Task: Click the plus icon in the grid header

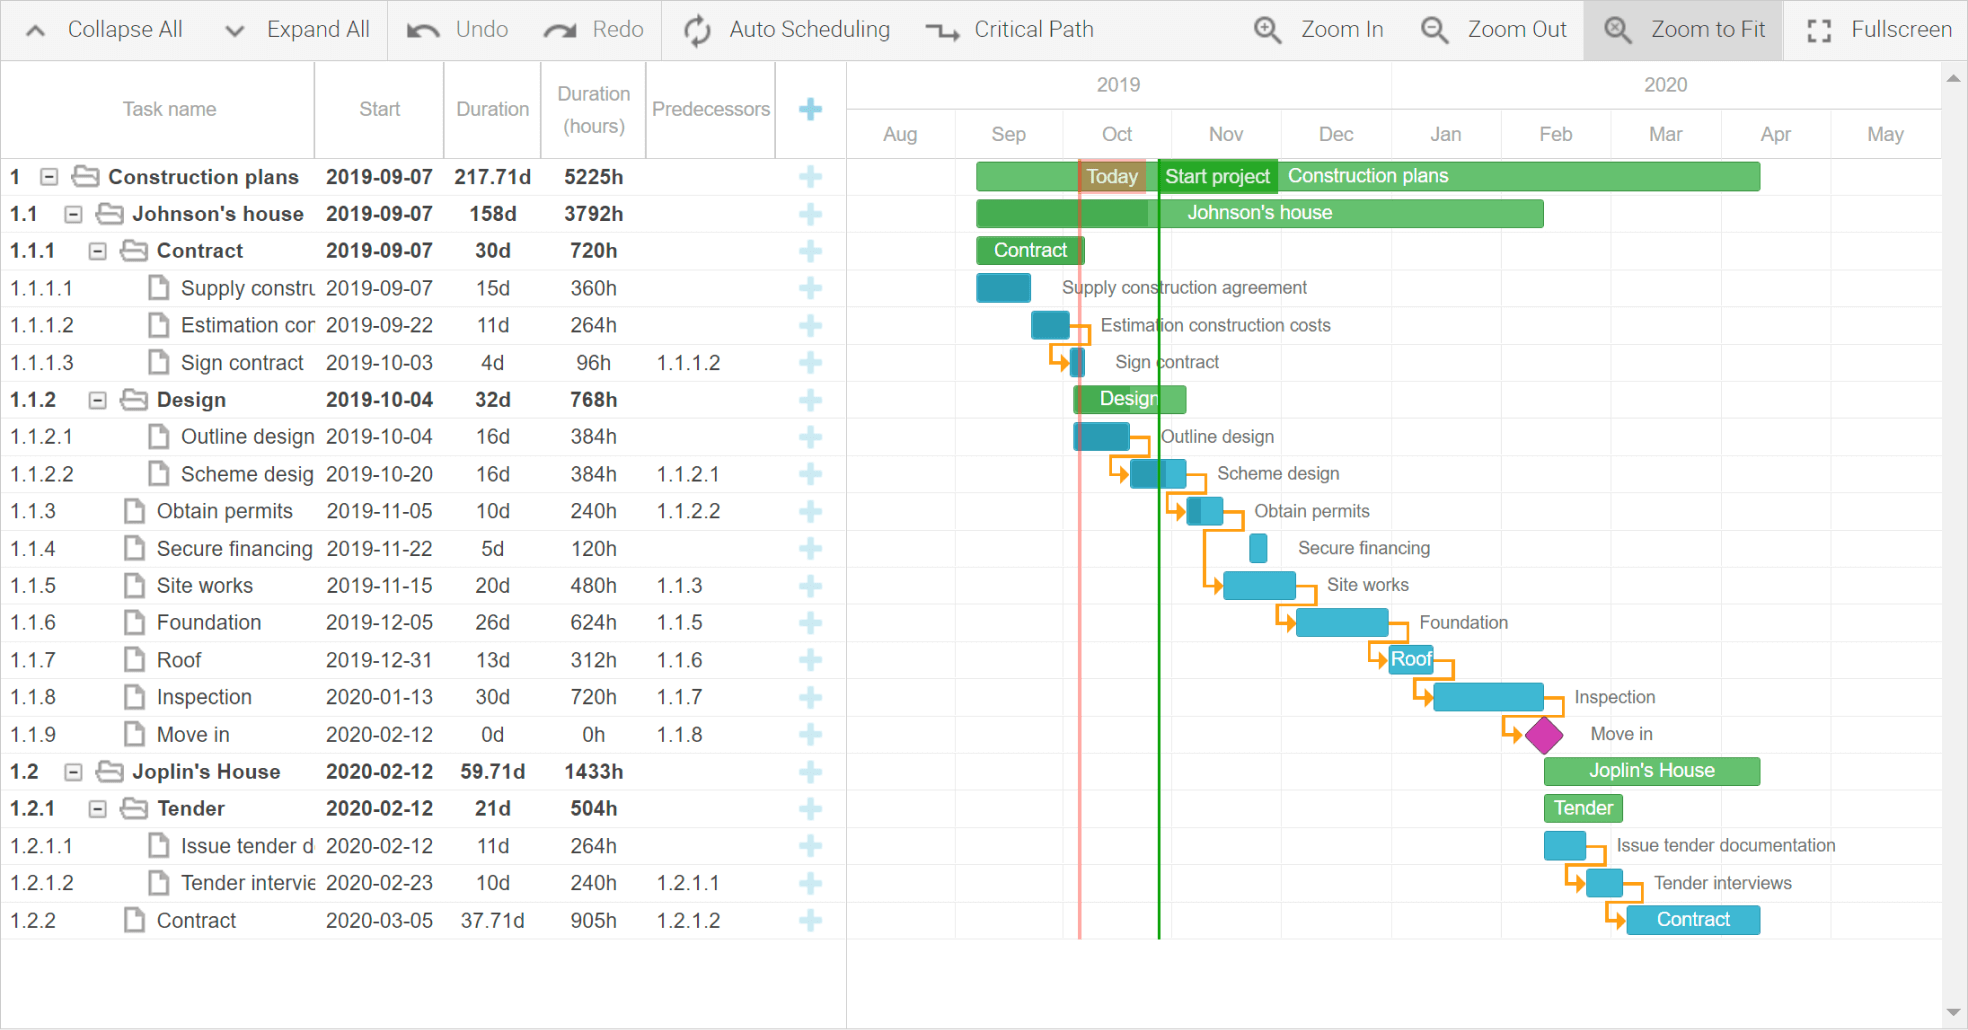Action: click(x=810, y=109)
